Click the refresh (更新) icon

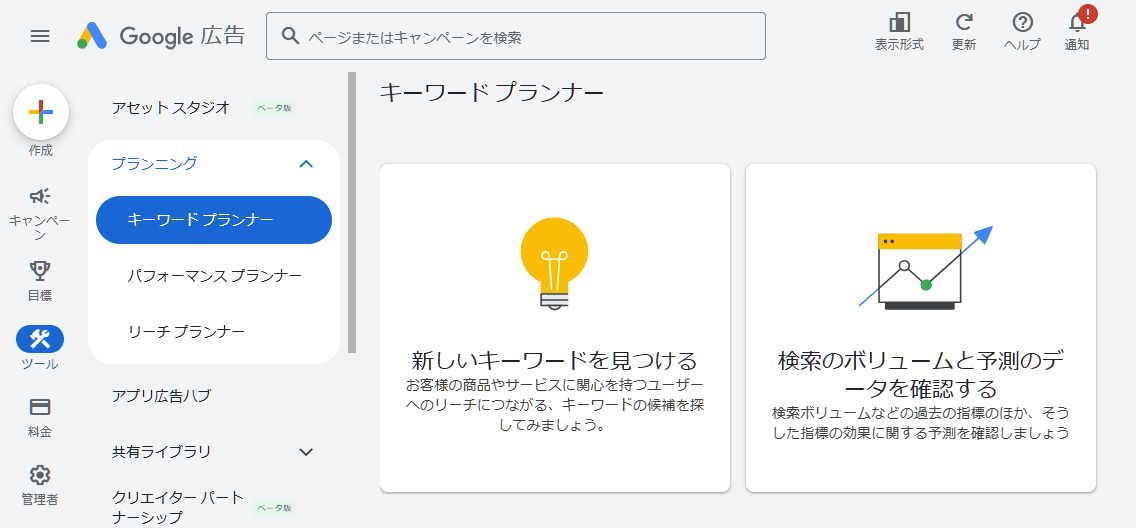(964, 23)
